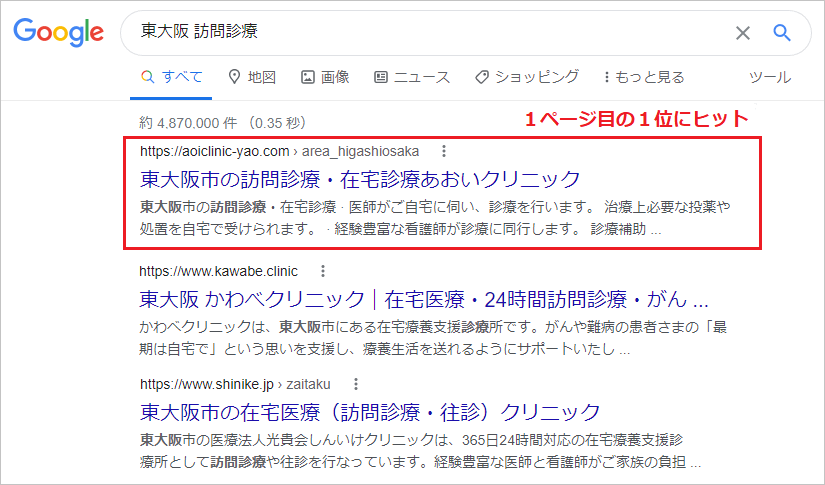The image size is (825, 485).
Task: Click the www.shinike.jp › zaitaku URL
Action: pyautogui.click(x=235, y=384)
